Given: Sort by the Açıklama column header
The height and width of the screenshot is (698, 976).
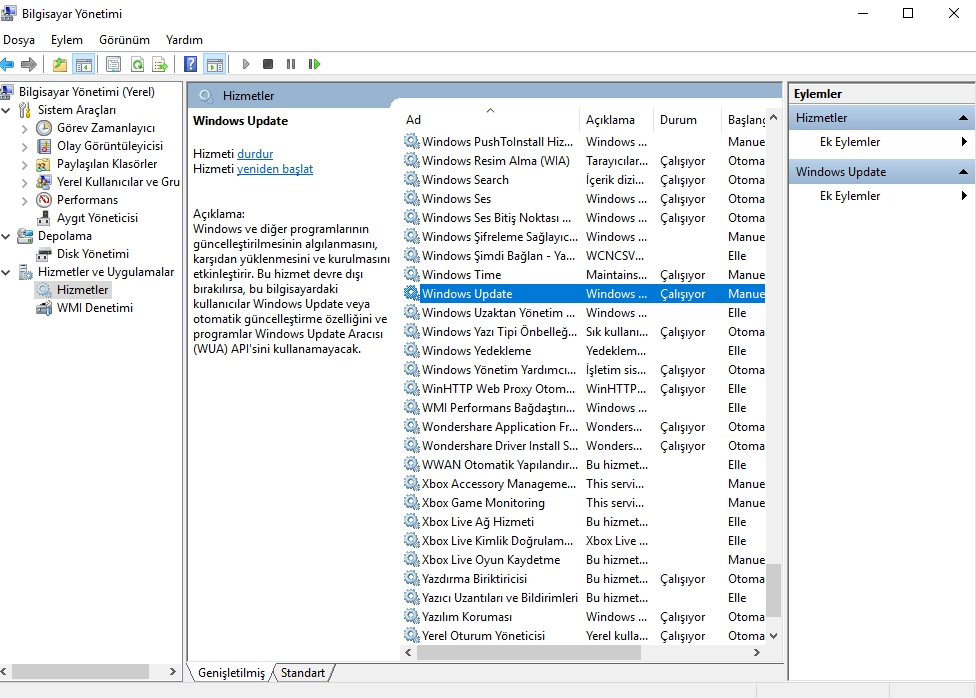Looking at the screenshot, I should tap(616, 120).
